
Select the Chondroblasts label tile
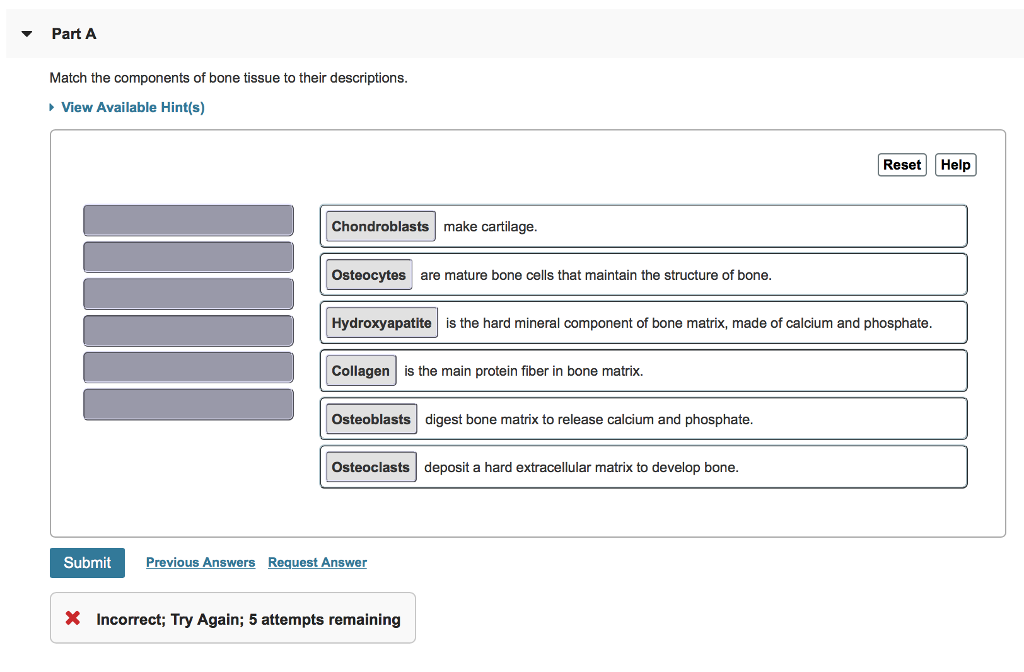click(379, 226)
